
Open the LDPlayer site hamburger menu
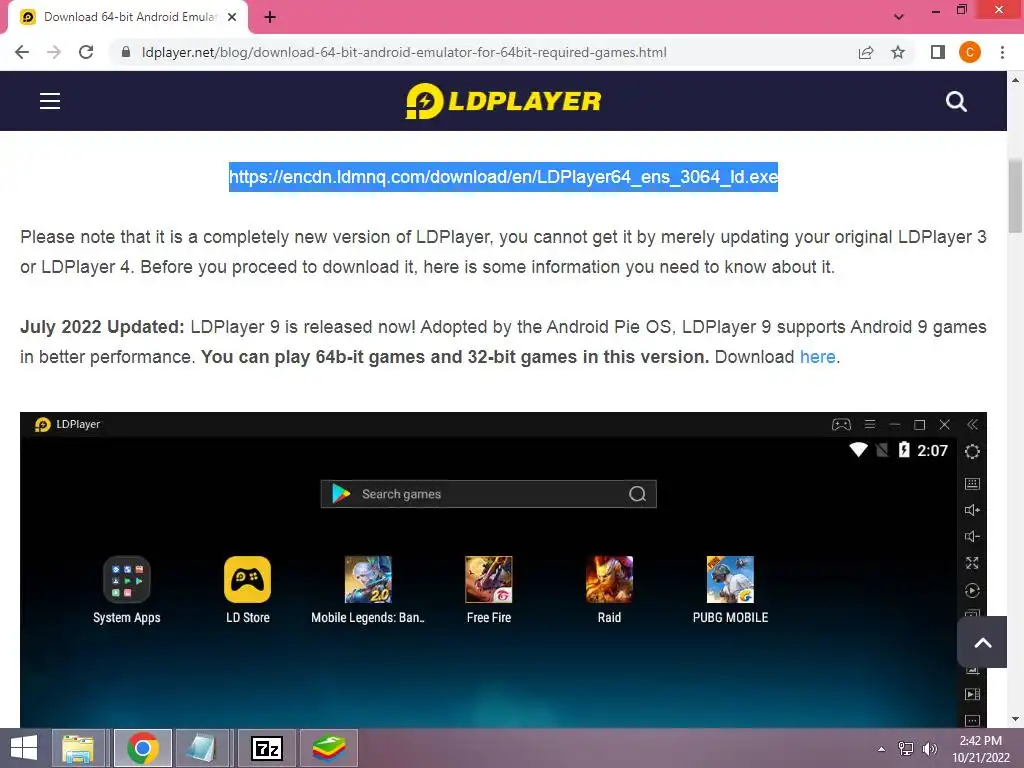[50, 101]
